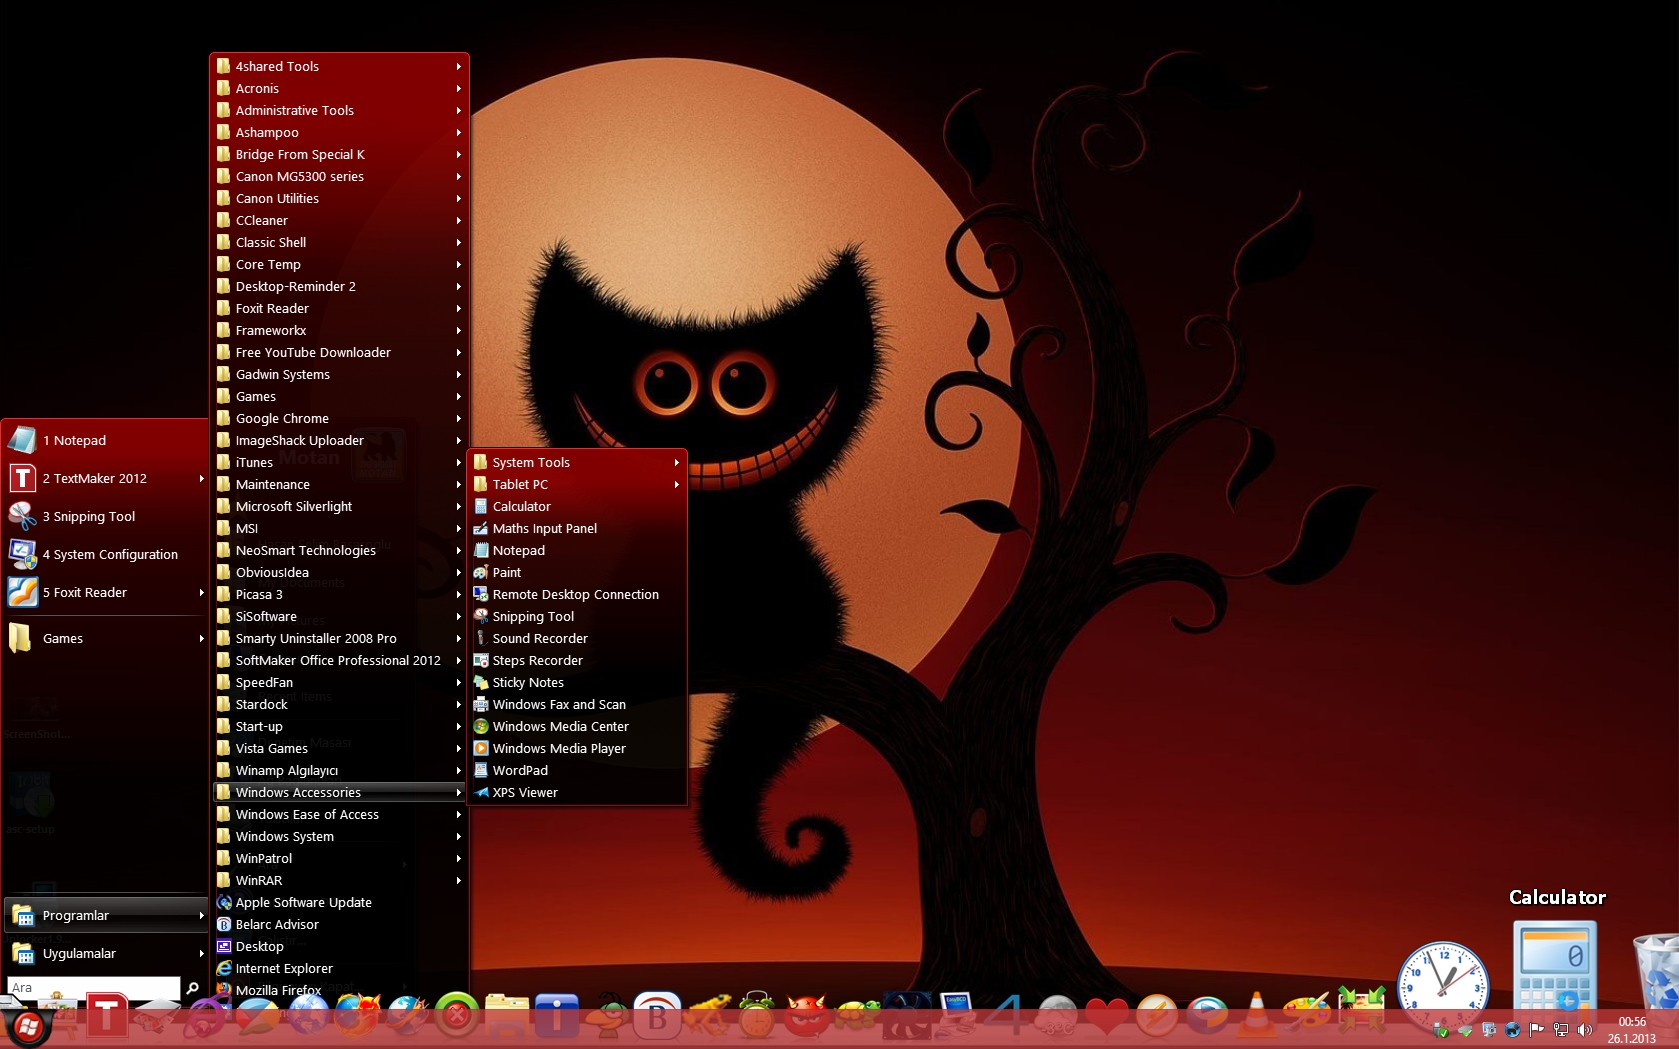Expand Windows Ease of Access folder
The image size is (1679, 1049).
click(x=340, y=814)
